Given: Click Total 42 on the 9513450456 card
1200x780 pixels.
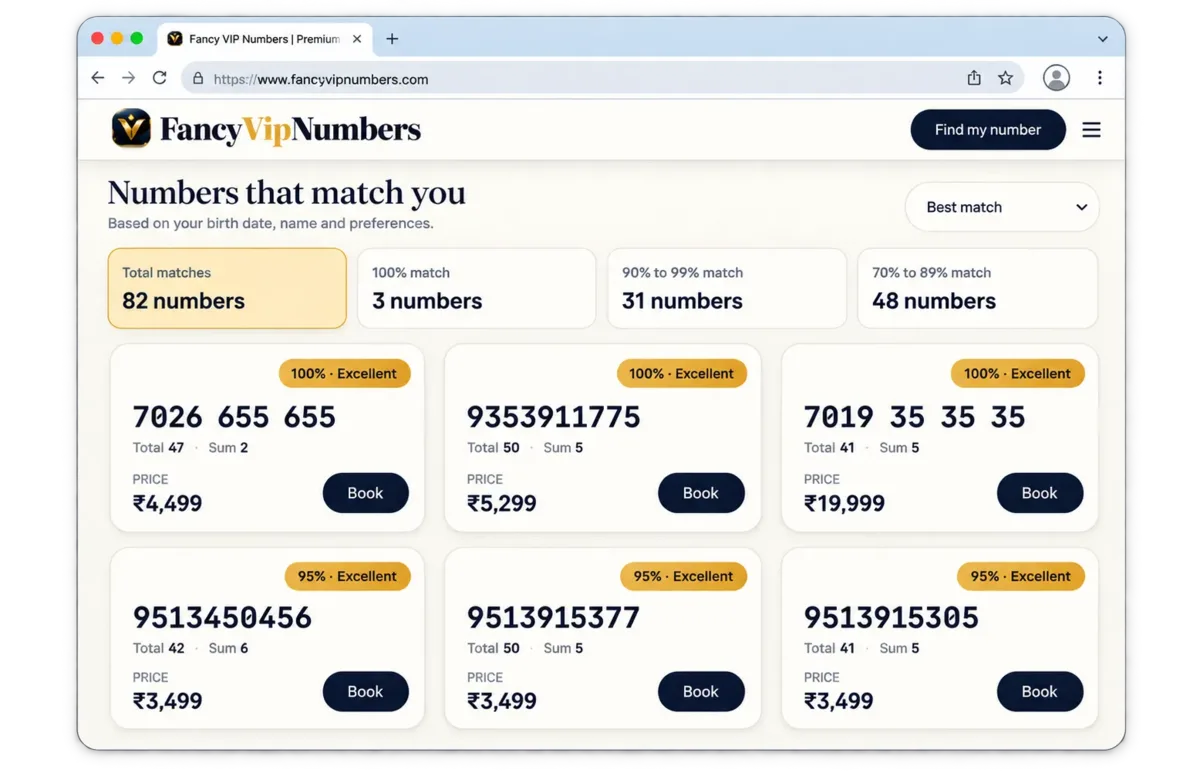Looking at the screenshot, I should (158, 648).
